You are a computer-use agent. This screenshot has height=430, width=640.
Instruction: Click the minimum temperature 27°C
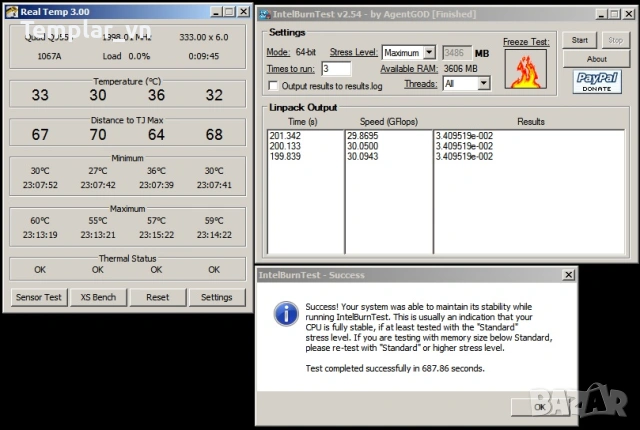click(x=98, y=171)
